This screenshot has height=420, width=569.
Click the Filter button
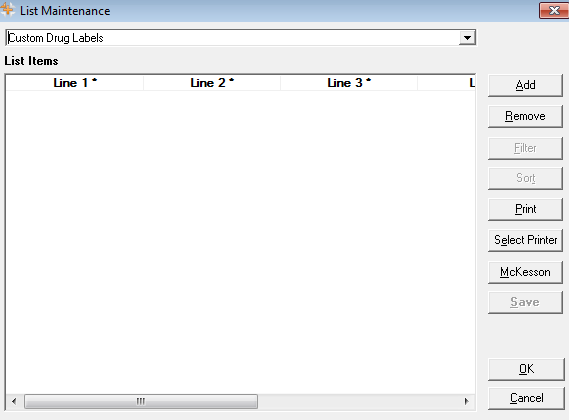pos(525,148)
